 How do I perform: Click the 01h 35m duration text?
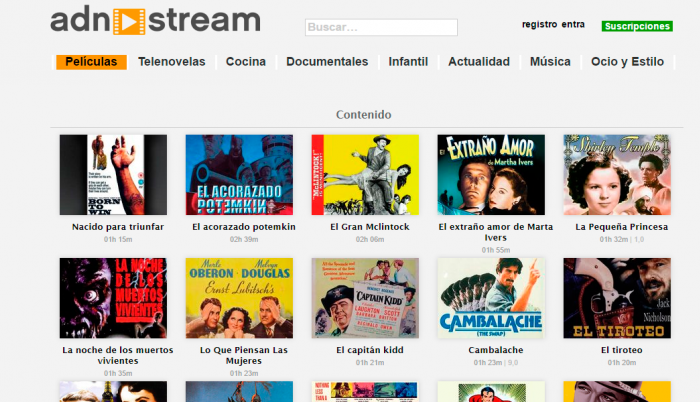(x=118, y=373)
